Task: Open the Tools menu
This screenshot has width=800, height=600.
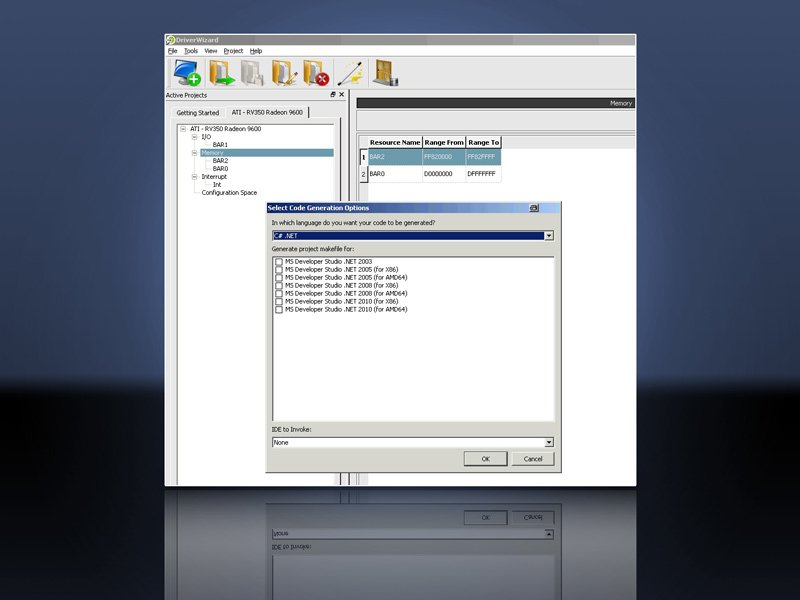Action: [191, 51]
